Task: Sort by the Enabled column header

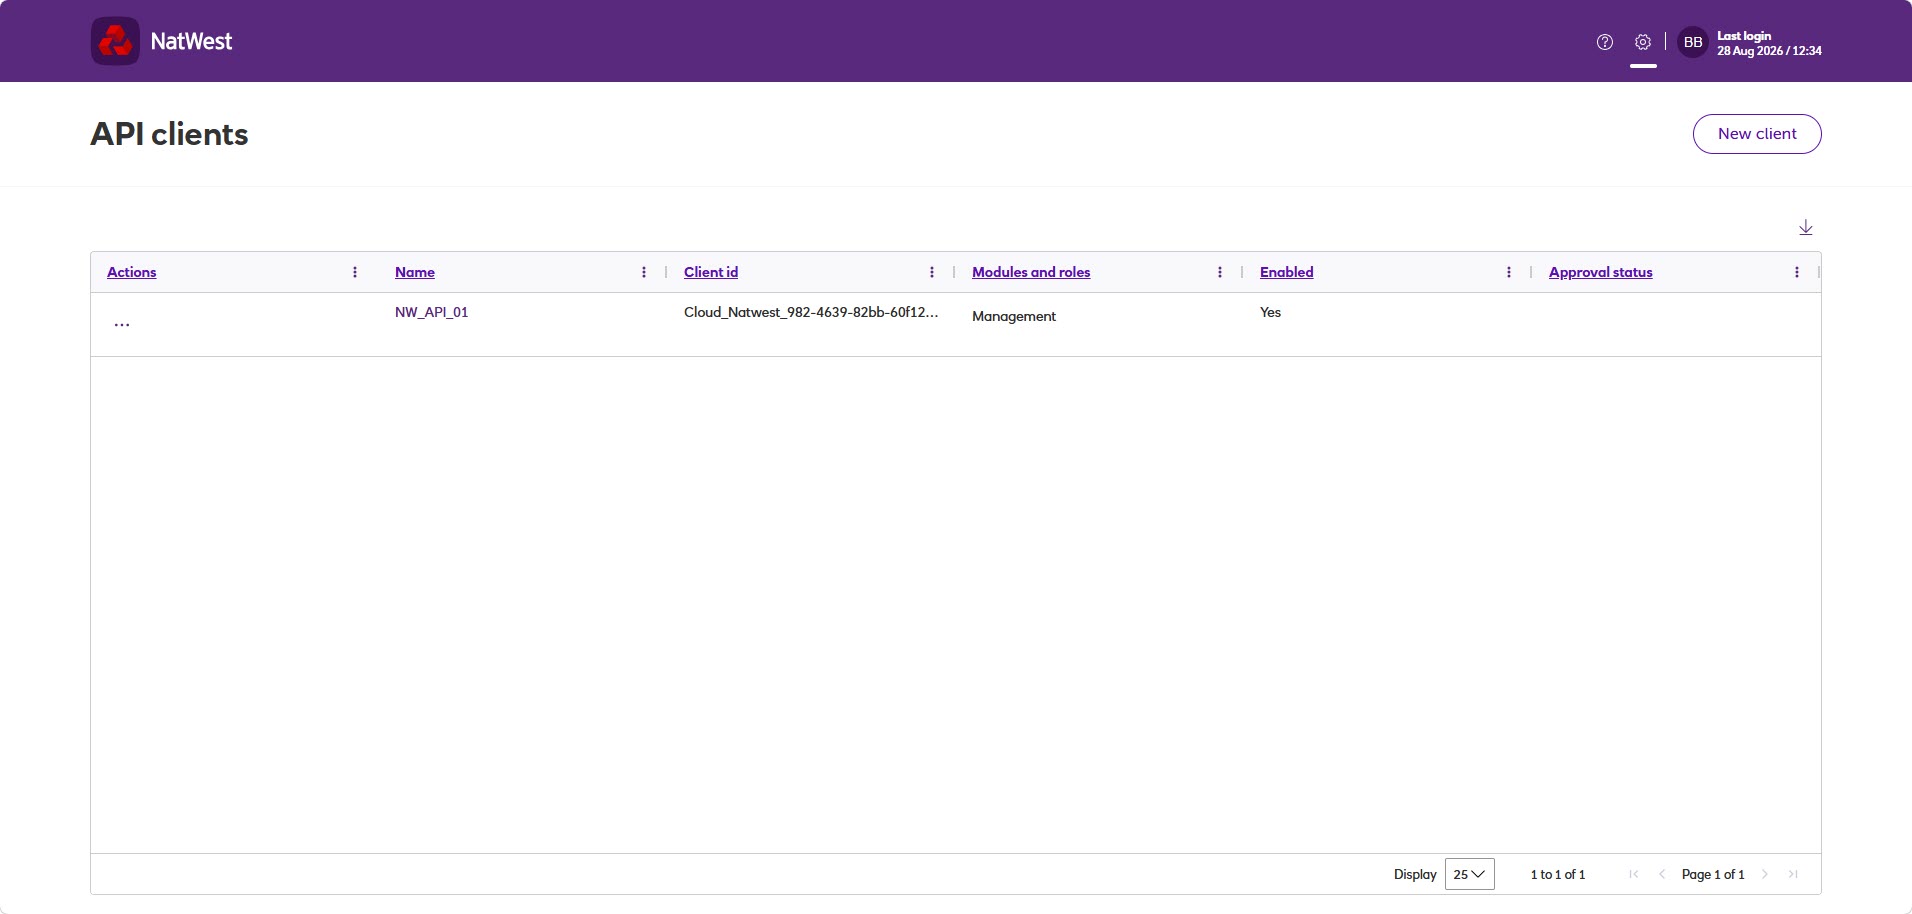Action: coord(1286,272)
